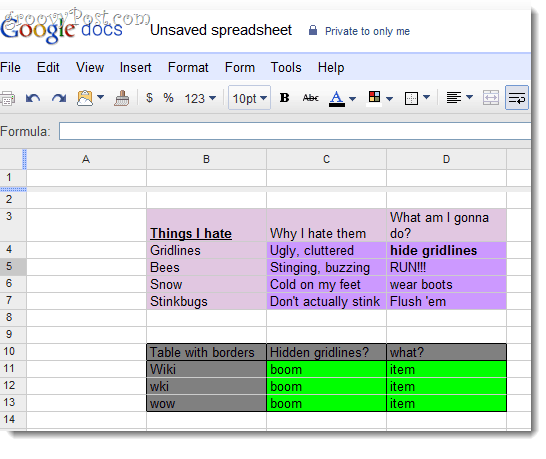Click the Unsaved spreadsheet title
This screenshot has height=459, width=546.
[x=221, y=30]
